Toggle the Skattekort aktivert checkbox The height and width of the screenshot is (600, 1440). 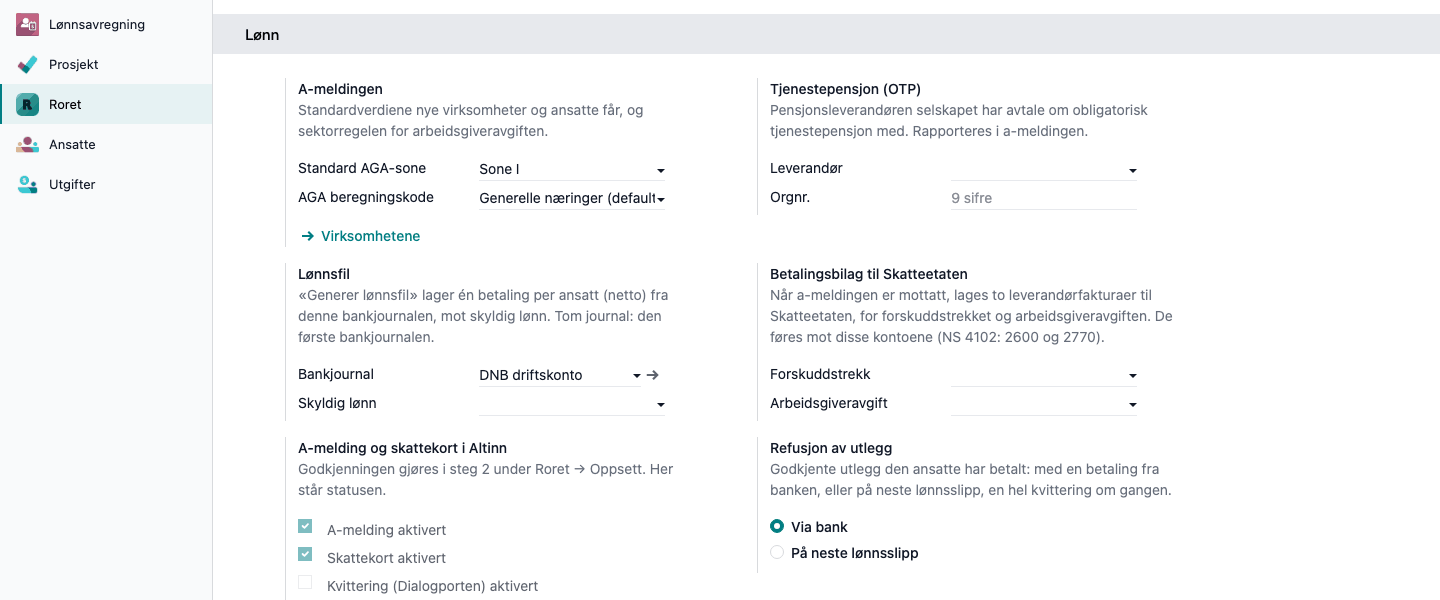[305, 554]
